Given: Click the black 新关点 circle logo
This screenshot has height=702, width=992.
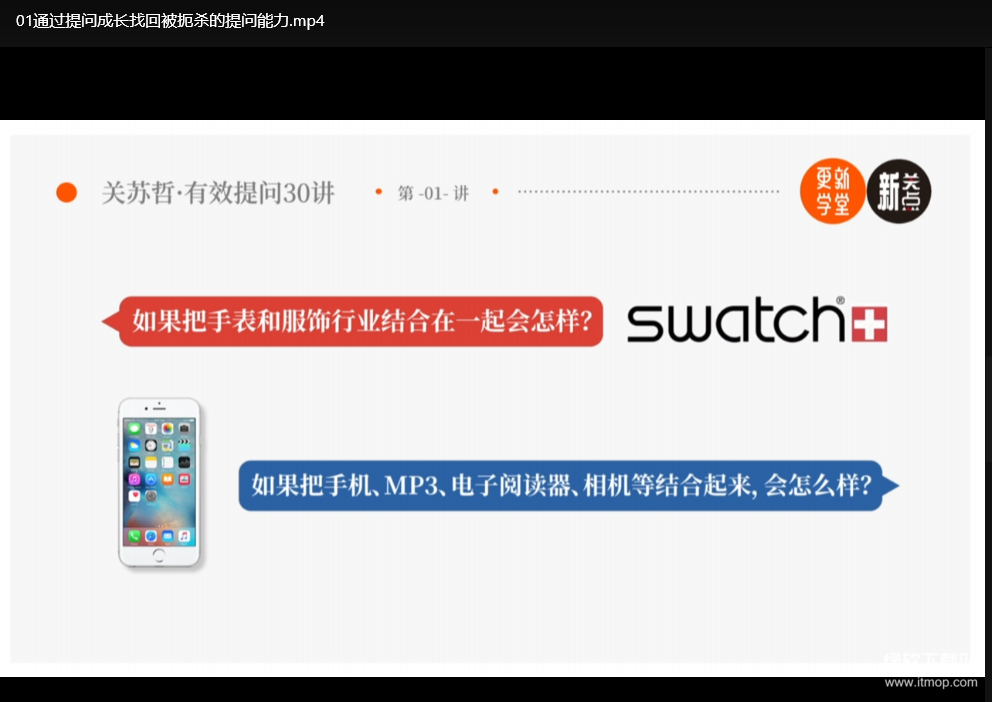Looking at the screenshot, I should pos(898,191).
